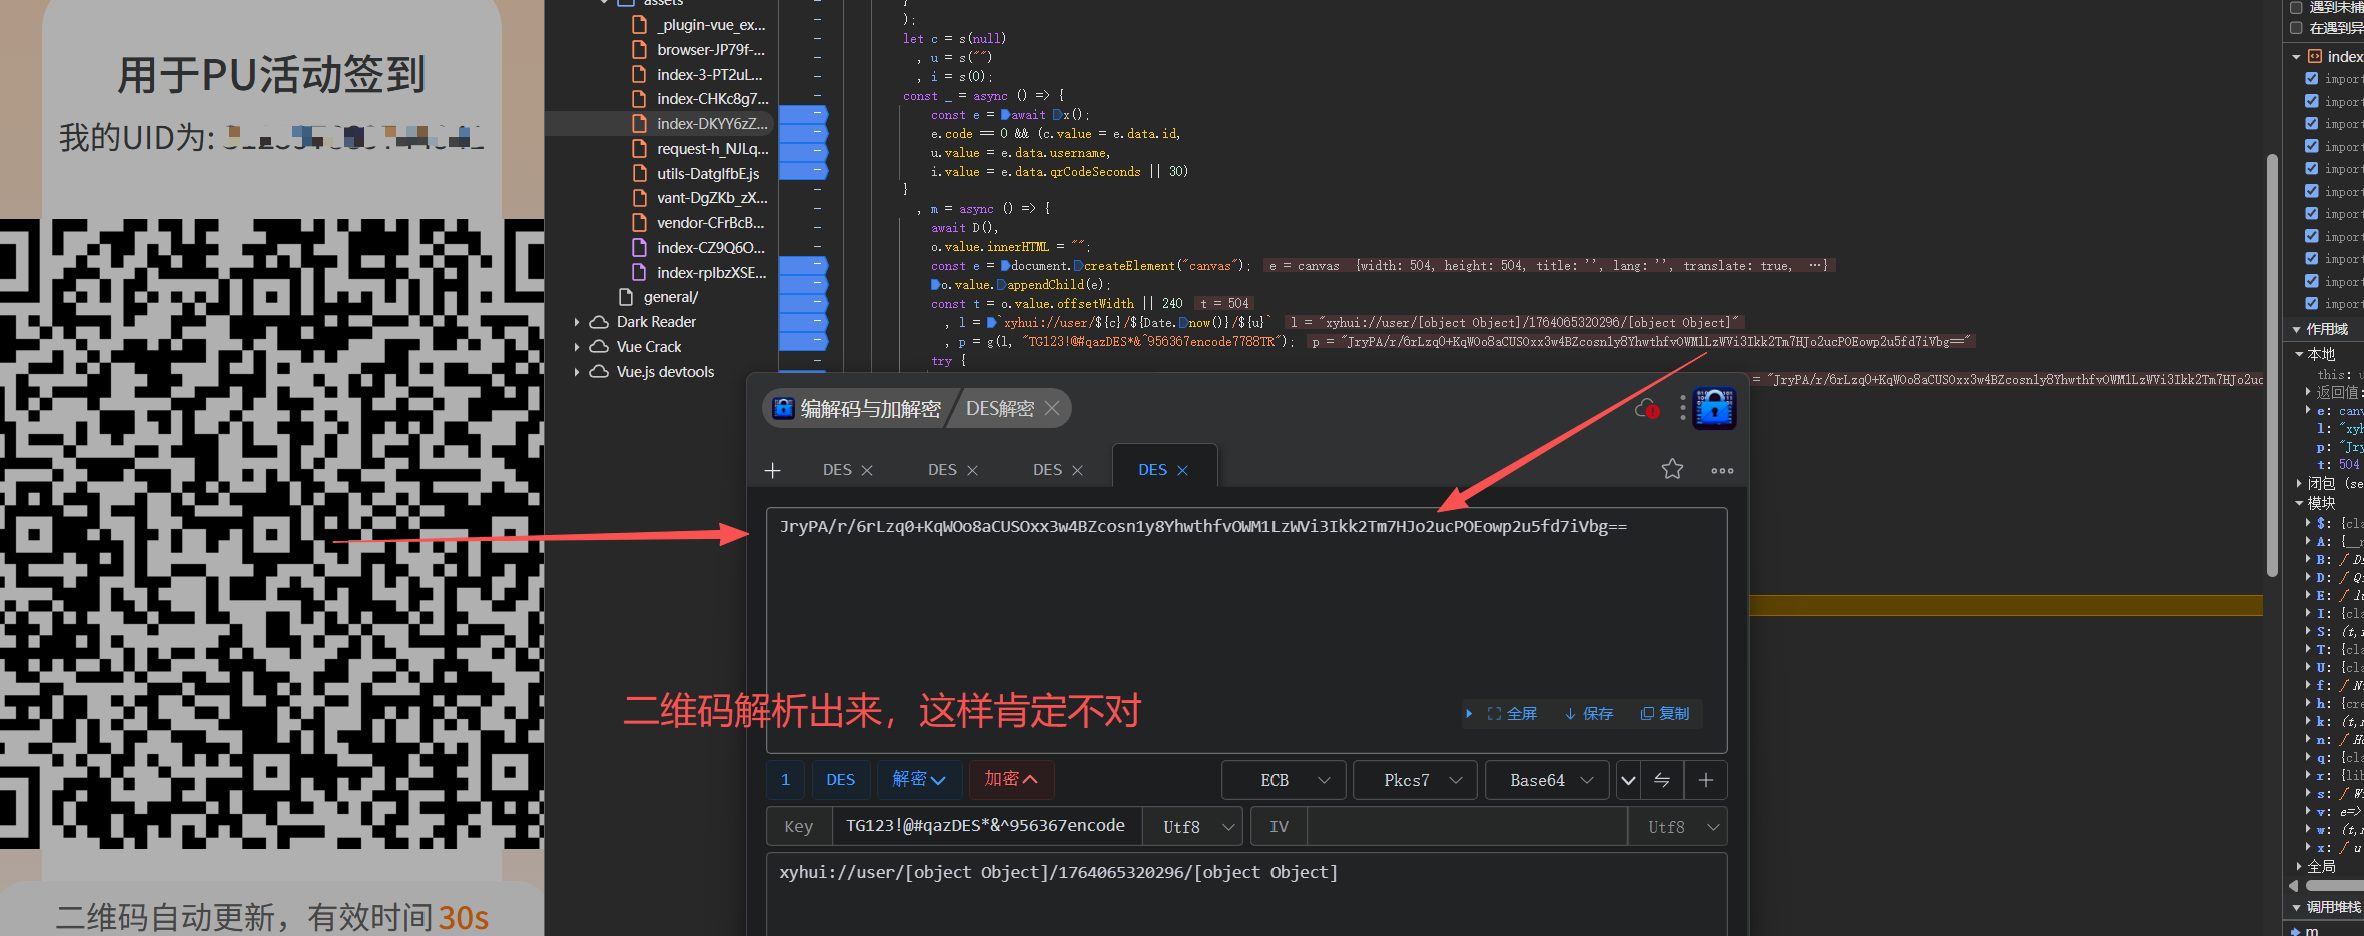Click the Fullscreen (全屏) icon button

point(1512,713)
